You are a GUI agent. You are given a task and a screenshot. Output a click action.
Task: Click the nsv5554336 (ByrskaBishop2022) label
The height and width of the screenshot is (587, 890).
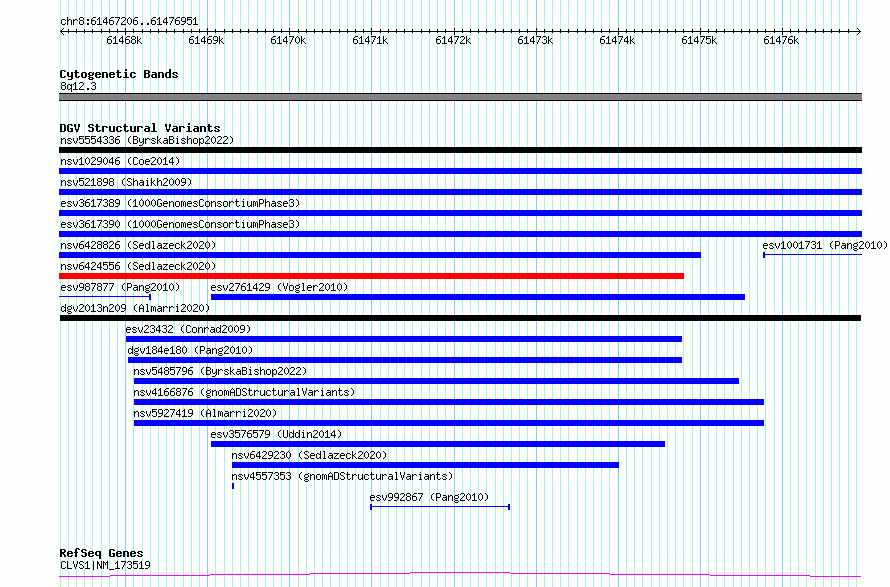point(147,140)
